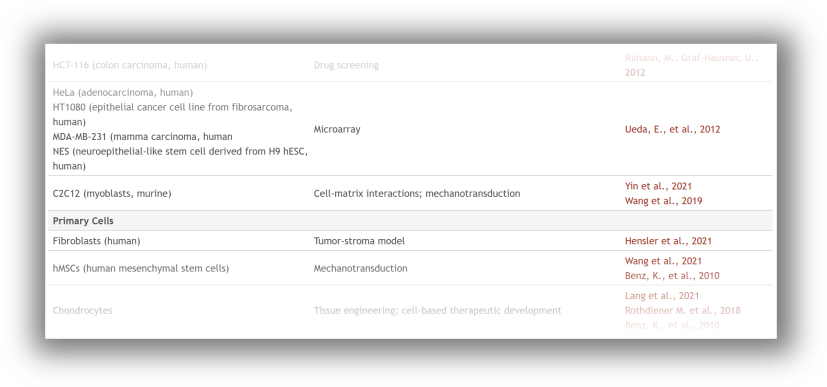Select the HCT-116 colon carcinoma entry

click(130, 65)
